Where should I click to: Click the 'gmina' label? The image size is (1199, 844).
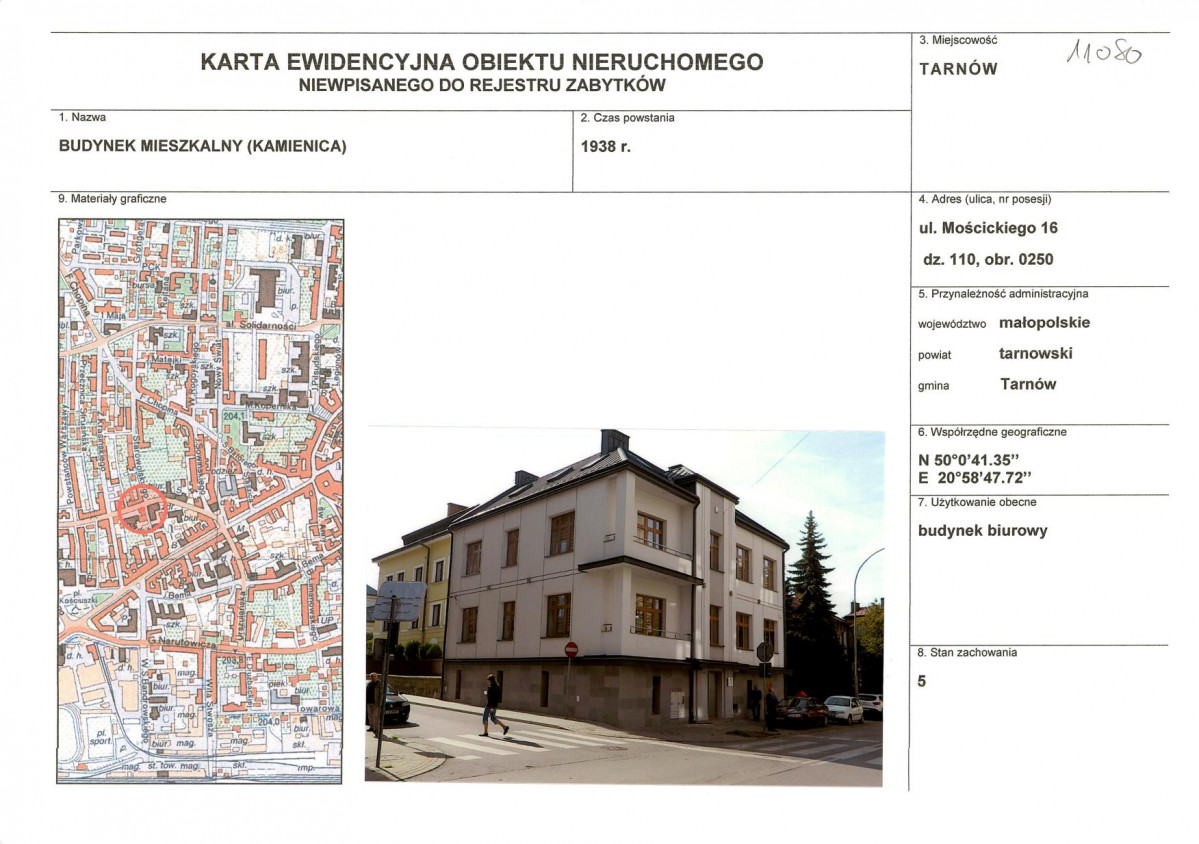click(934, 386)
